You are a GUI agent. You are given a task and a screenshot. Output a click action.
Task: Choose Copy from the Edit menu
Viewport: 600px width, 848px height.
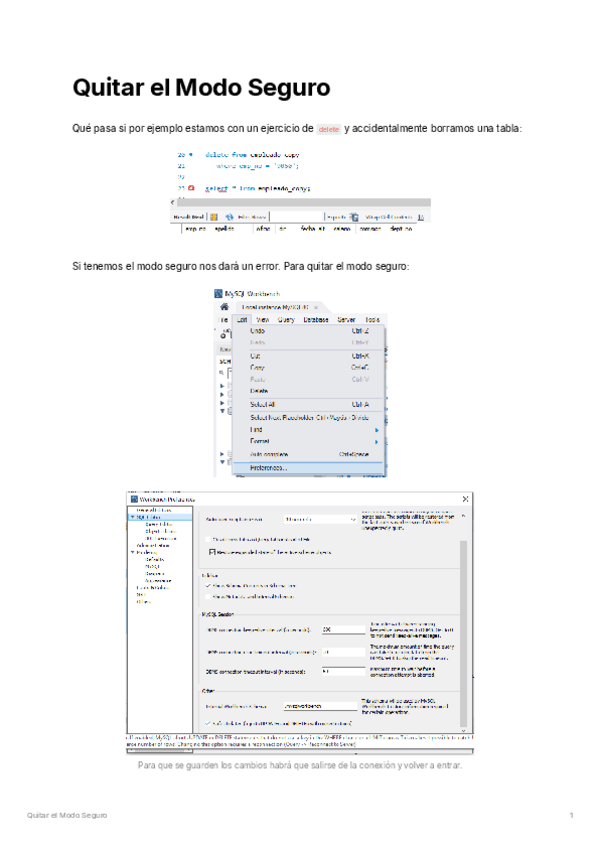pyautogui.click(x=308, y=367)
